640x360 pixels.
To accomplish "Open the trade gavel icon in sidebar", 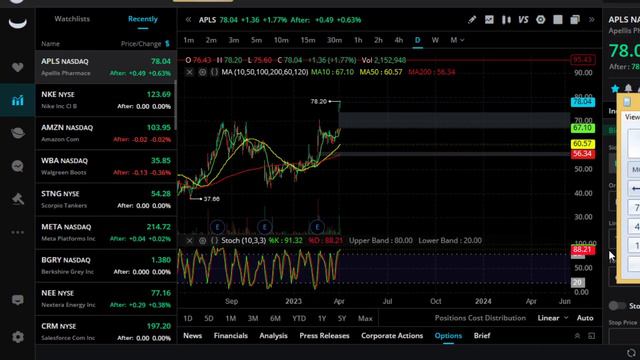I will (17, 199).
